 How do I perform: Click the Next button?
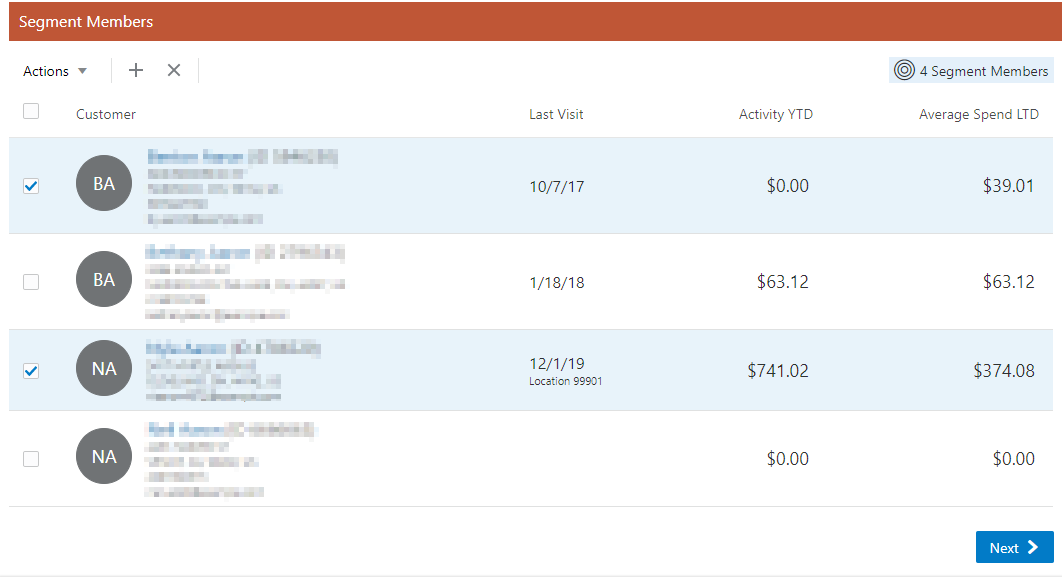pyautogui.click(x=1015, y=547)
